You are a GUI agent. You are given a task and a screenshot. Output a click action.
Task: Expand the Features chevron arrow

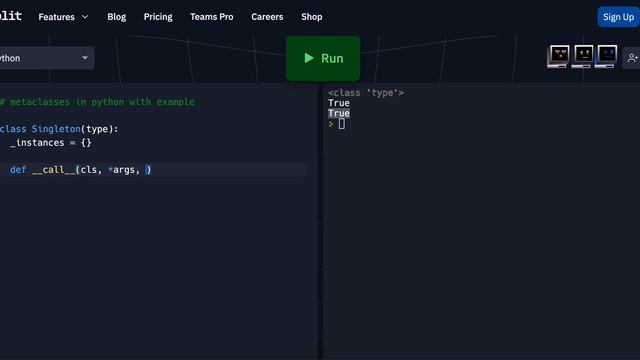tap(85, 17)
